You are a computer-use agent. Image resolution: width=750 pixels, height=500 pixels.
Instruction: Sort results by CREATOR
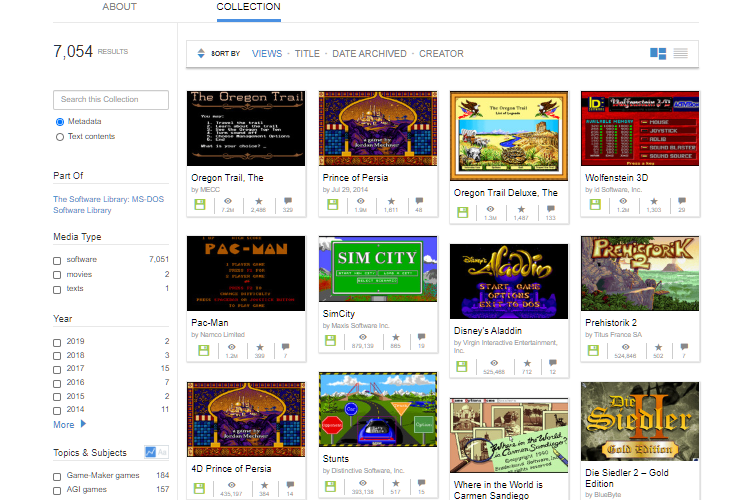(x=441, y=54)
